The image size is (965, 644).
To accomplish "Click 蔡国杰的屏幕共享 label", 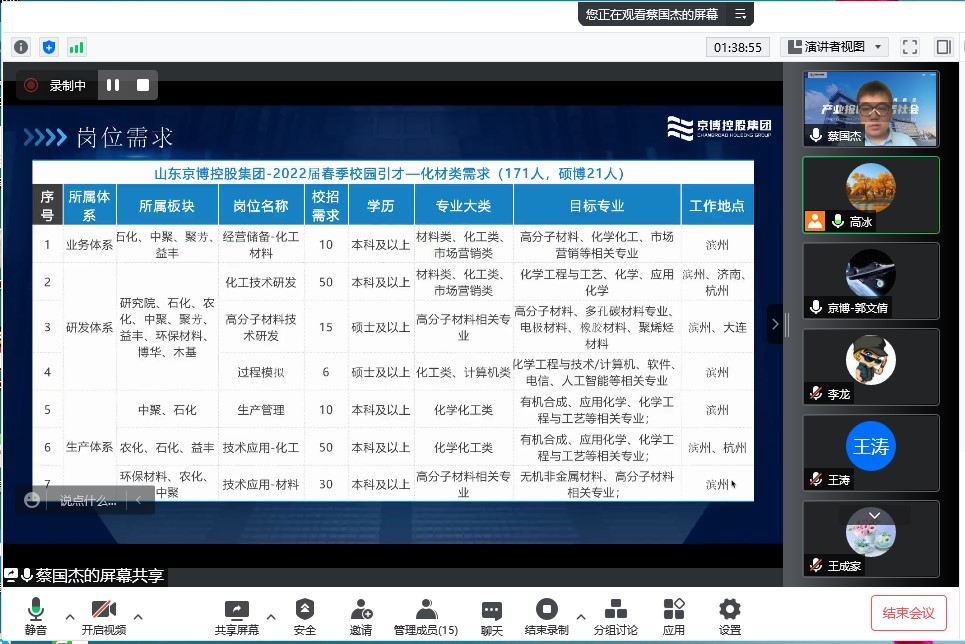I will pyautogui.click(x=100, y=576).
